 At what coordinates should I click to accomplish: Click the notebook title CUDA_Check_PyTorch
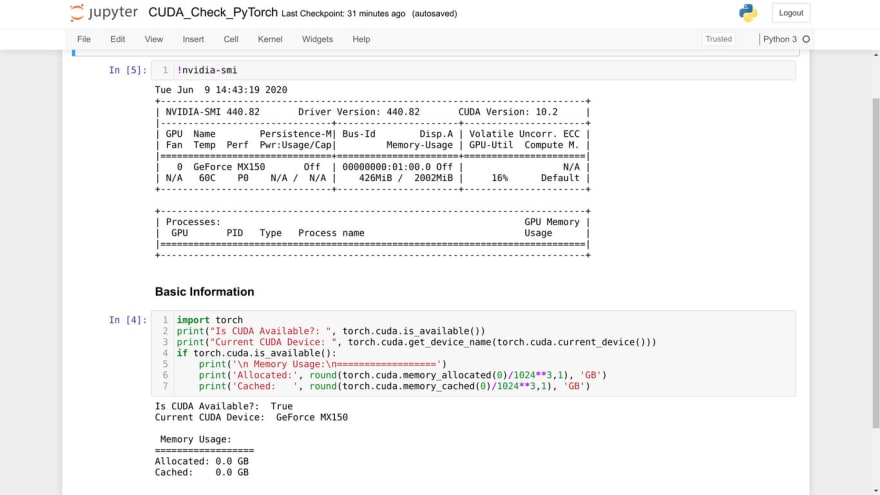pyautogui.click(x=213, y=12)
